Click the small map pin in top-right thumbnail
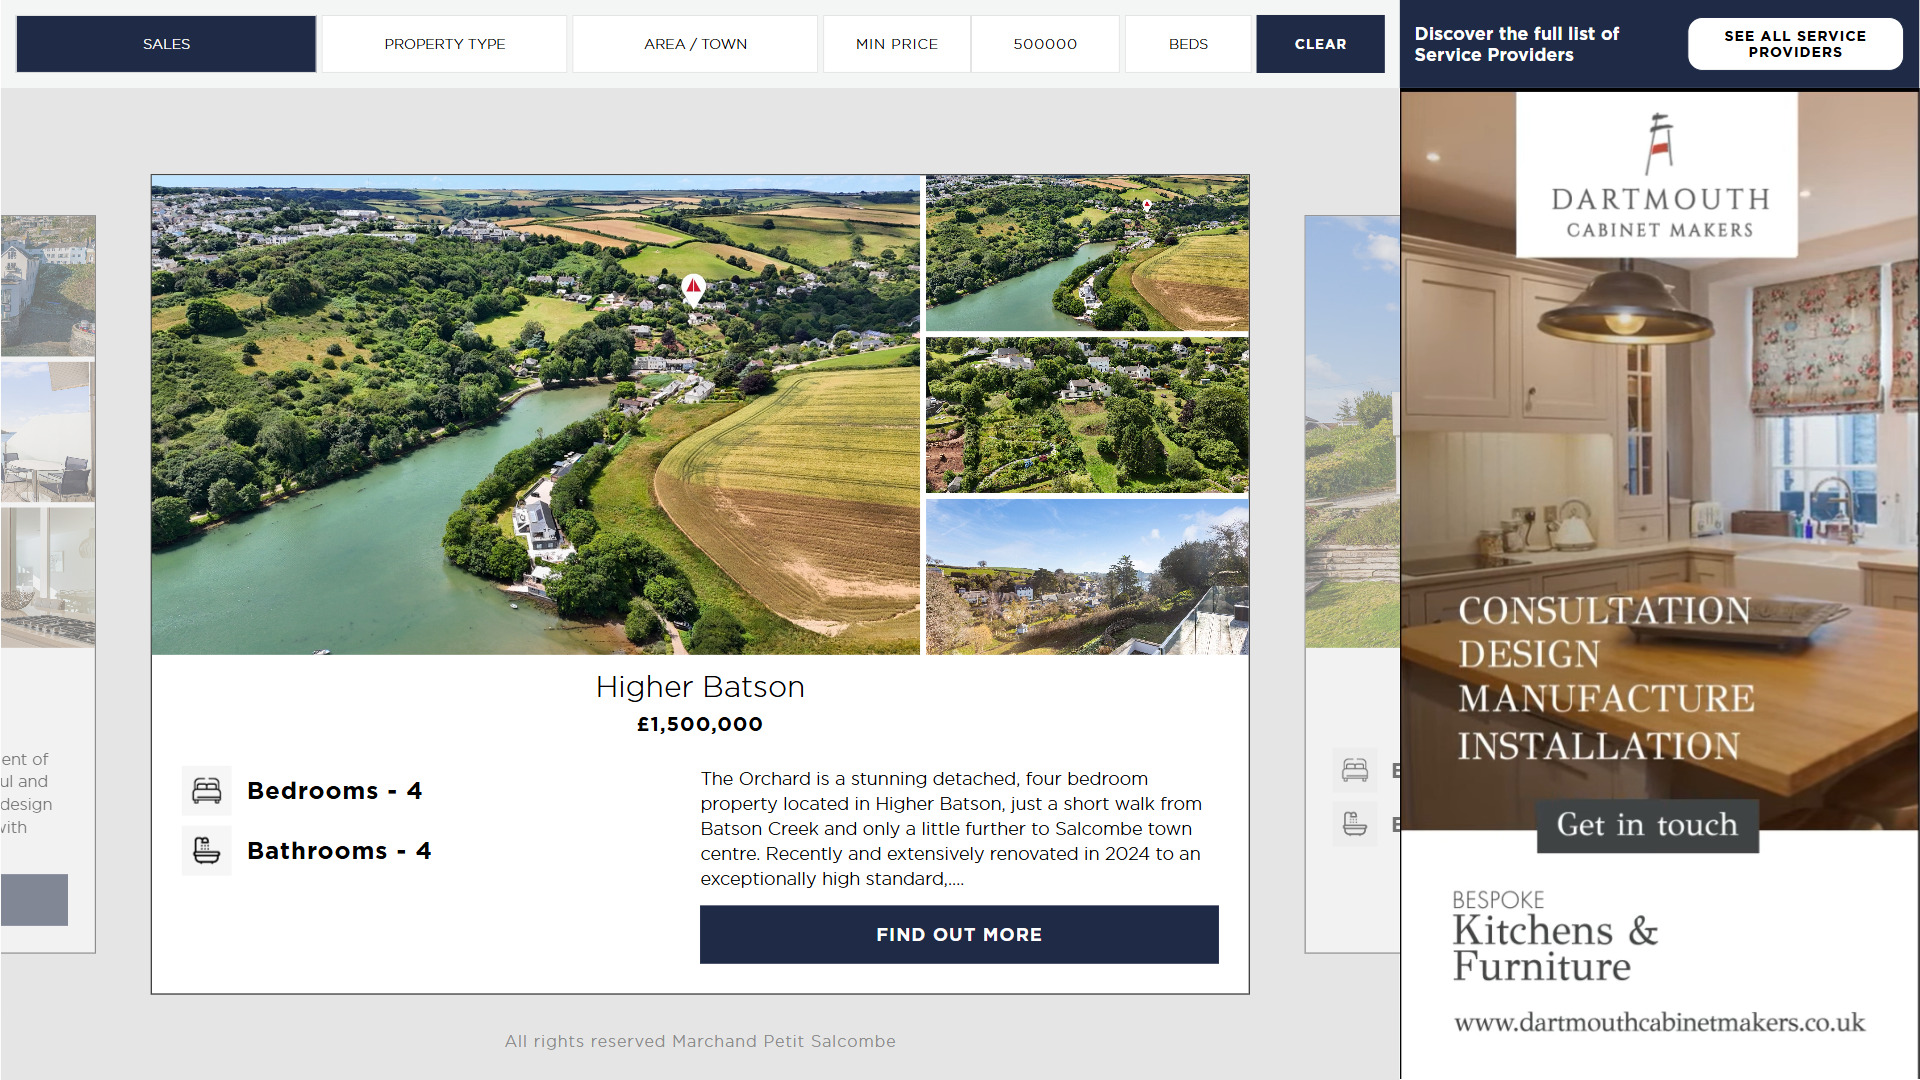The image size is (1920, 1080). [x=1147, y=205]
